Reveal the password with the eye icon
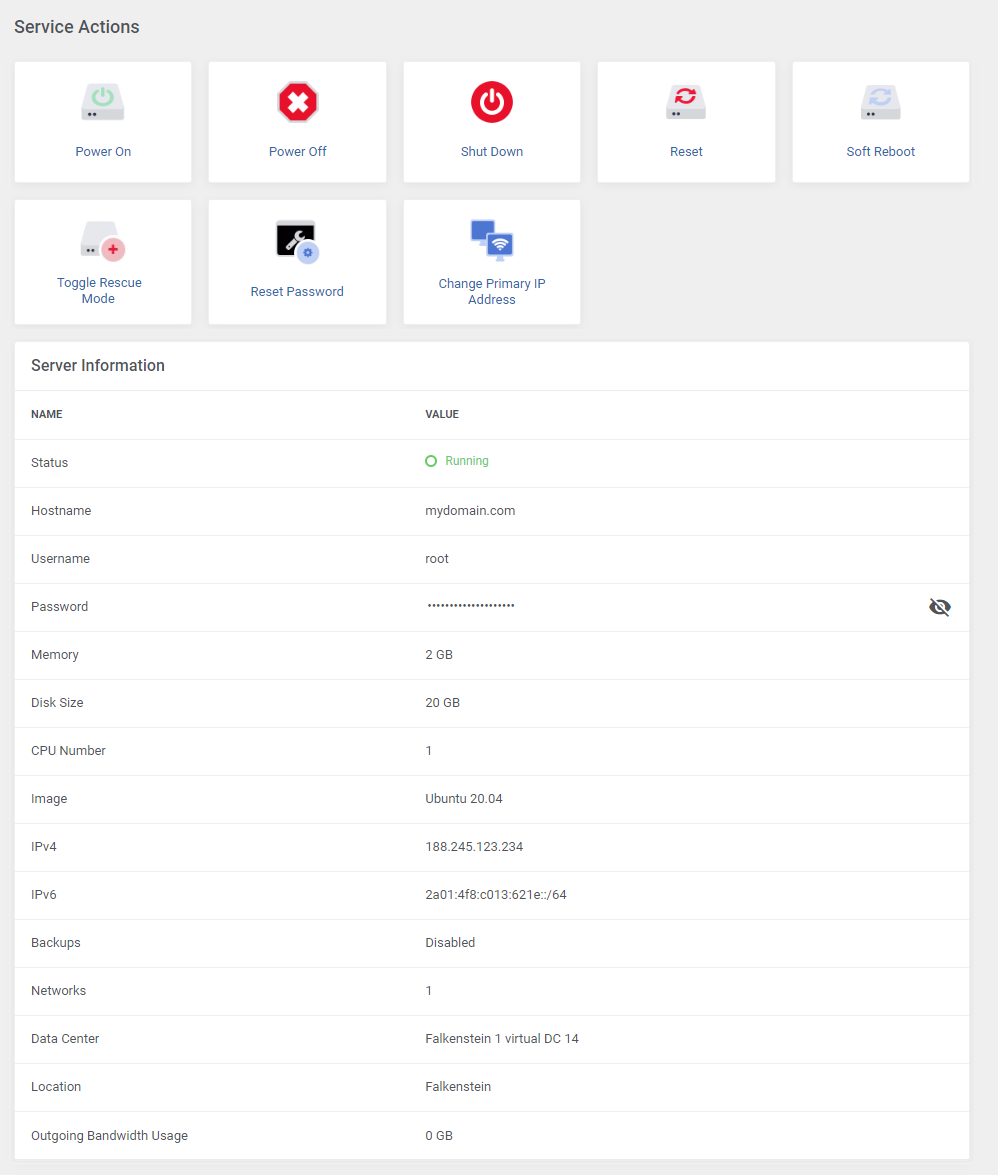This screenshot has width=998, height=1175. pos(940,607)
